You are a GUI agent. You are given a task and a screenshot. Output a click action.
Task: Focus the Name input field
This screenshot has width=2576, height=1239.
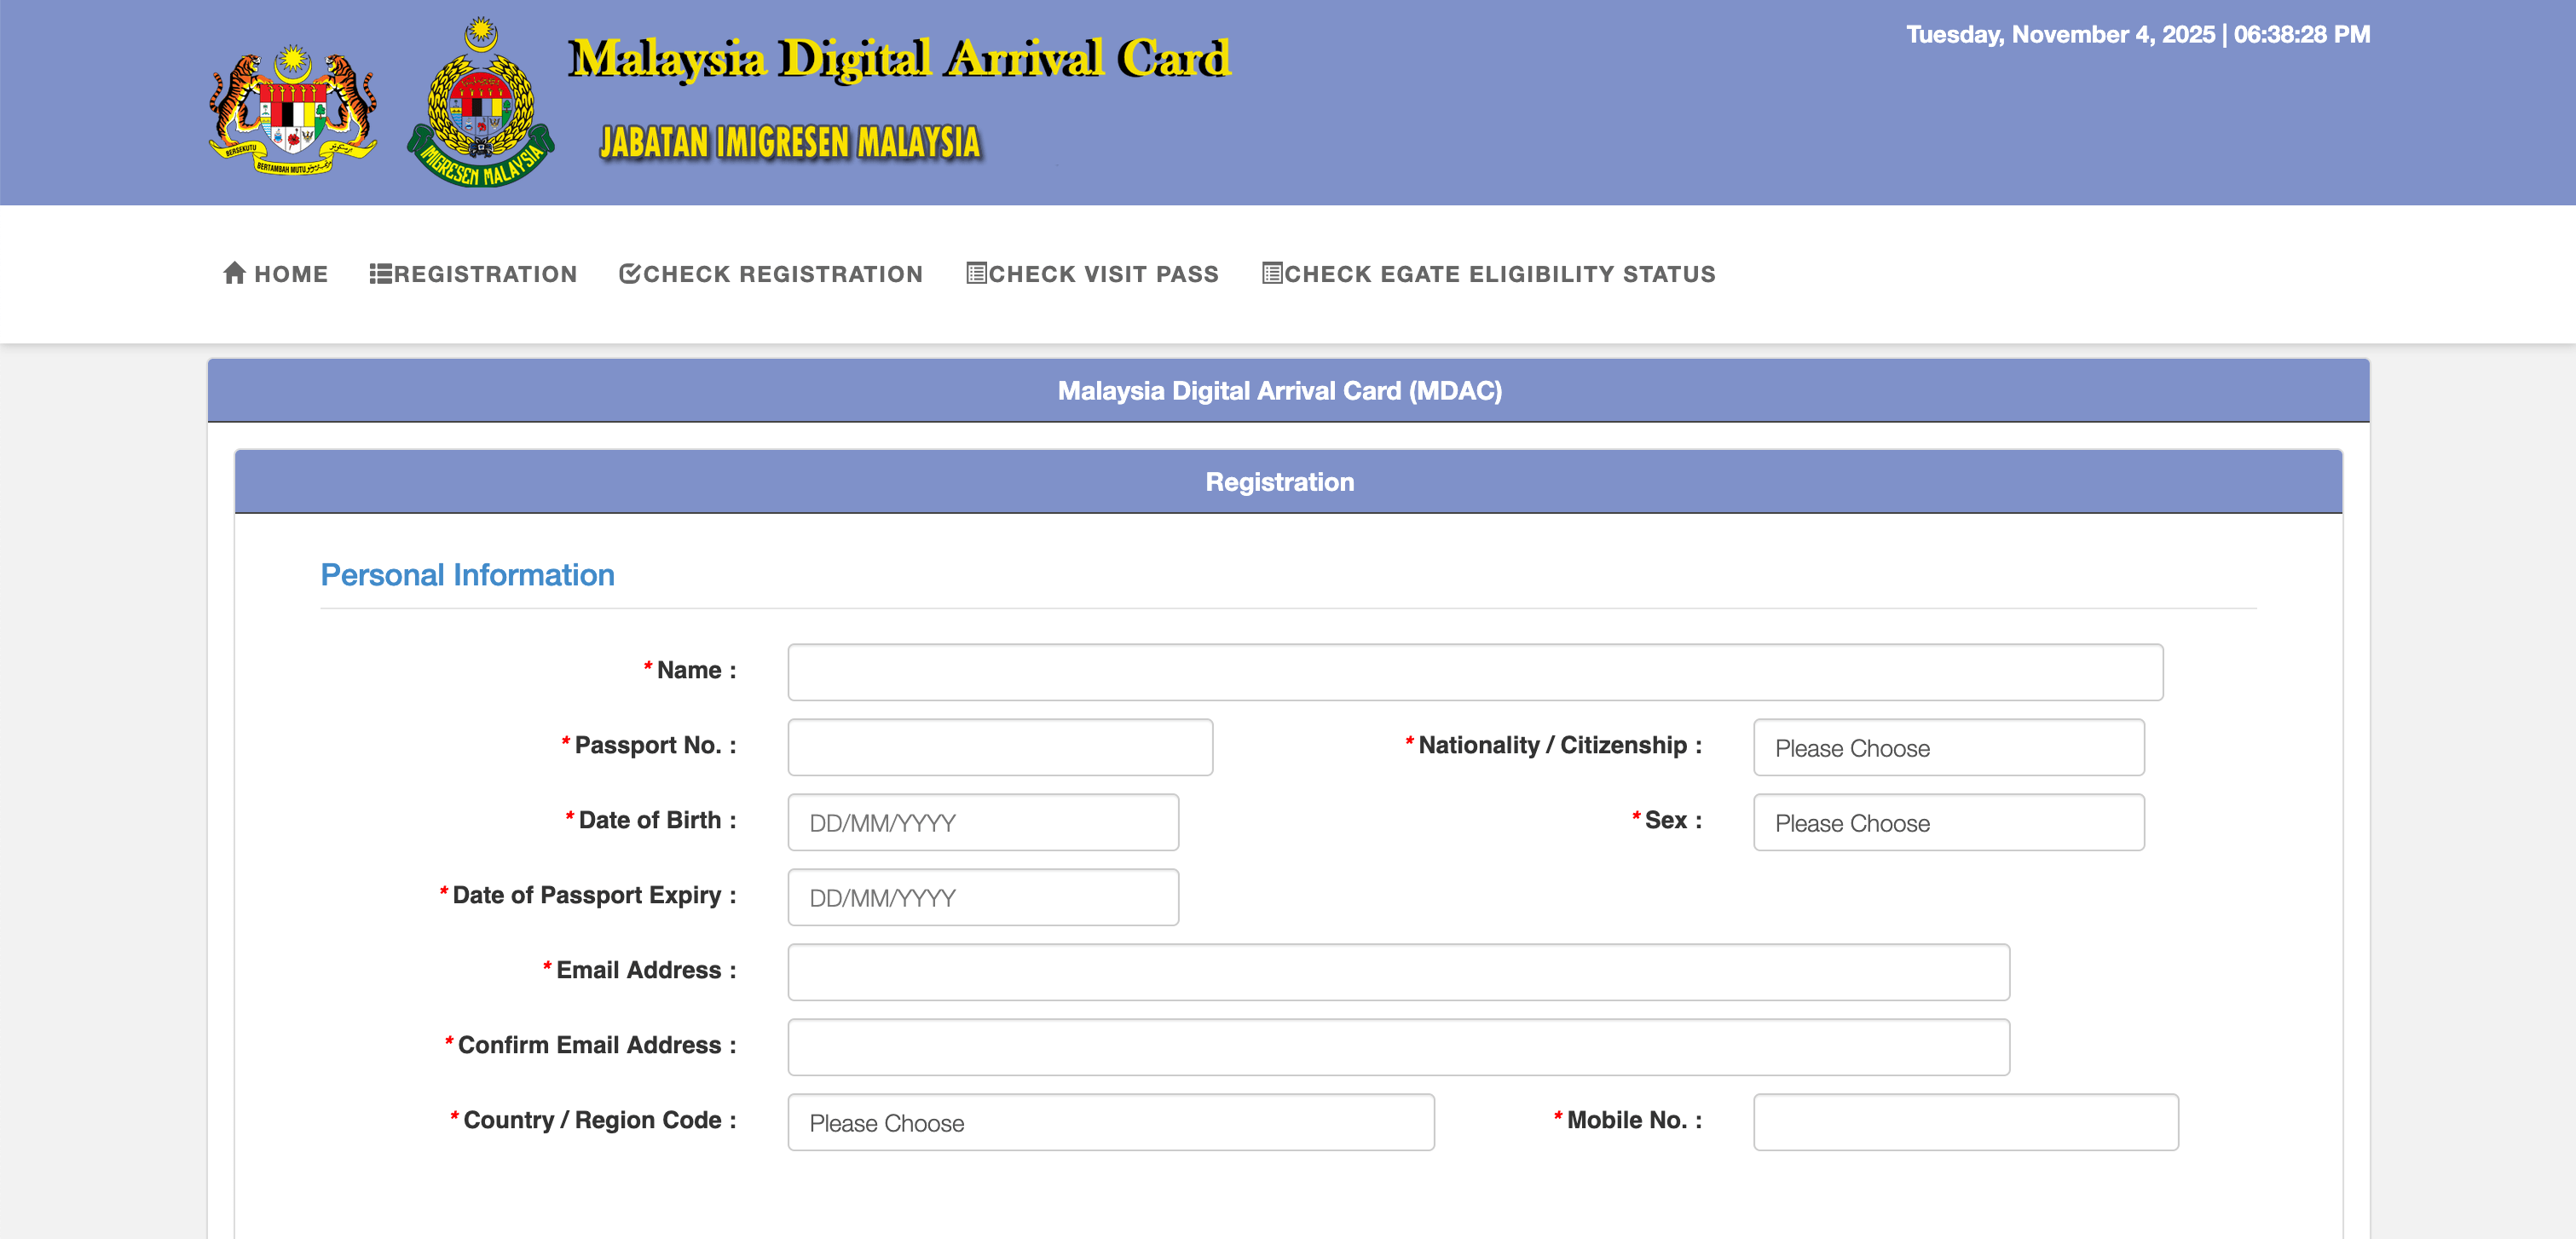point(1475,672)
